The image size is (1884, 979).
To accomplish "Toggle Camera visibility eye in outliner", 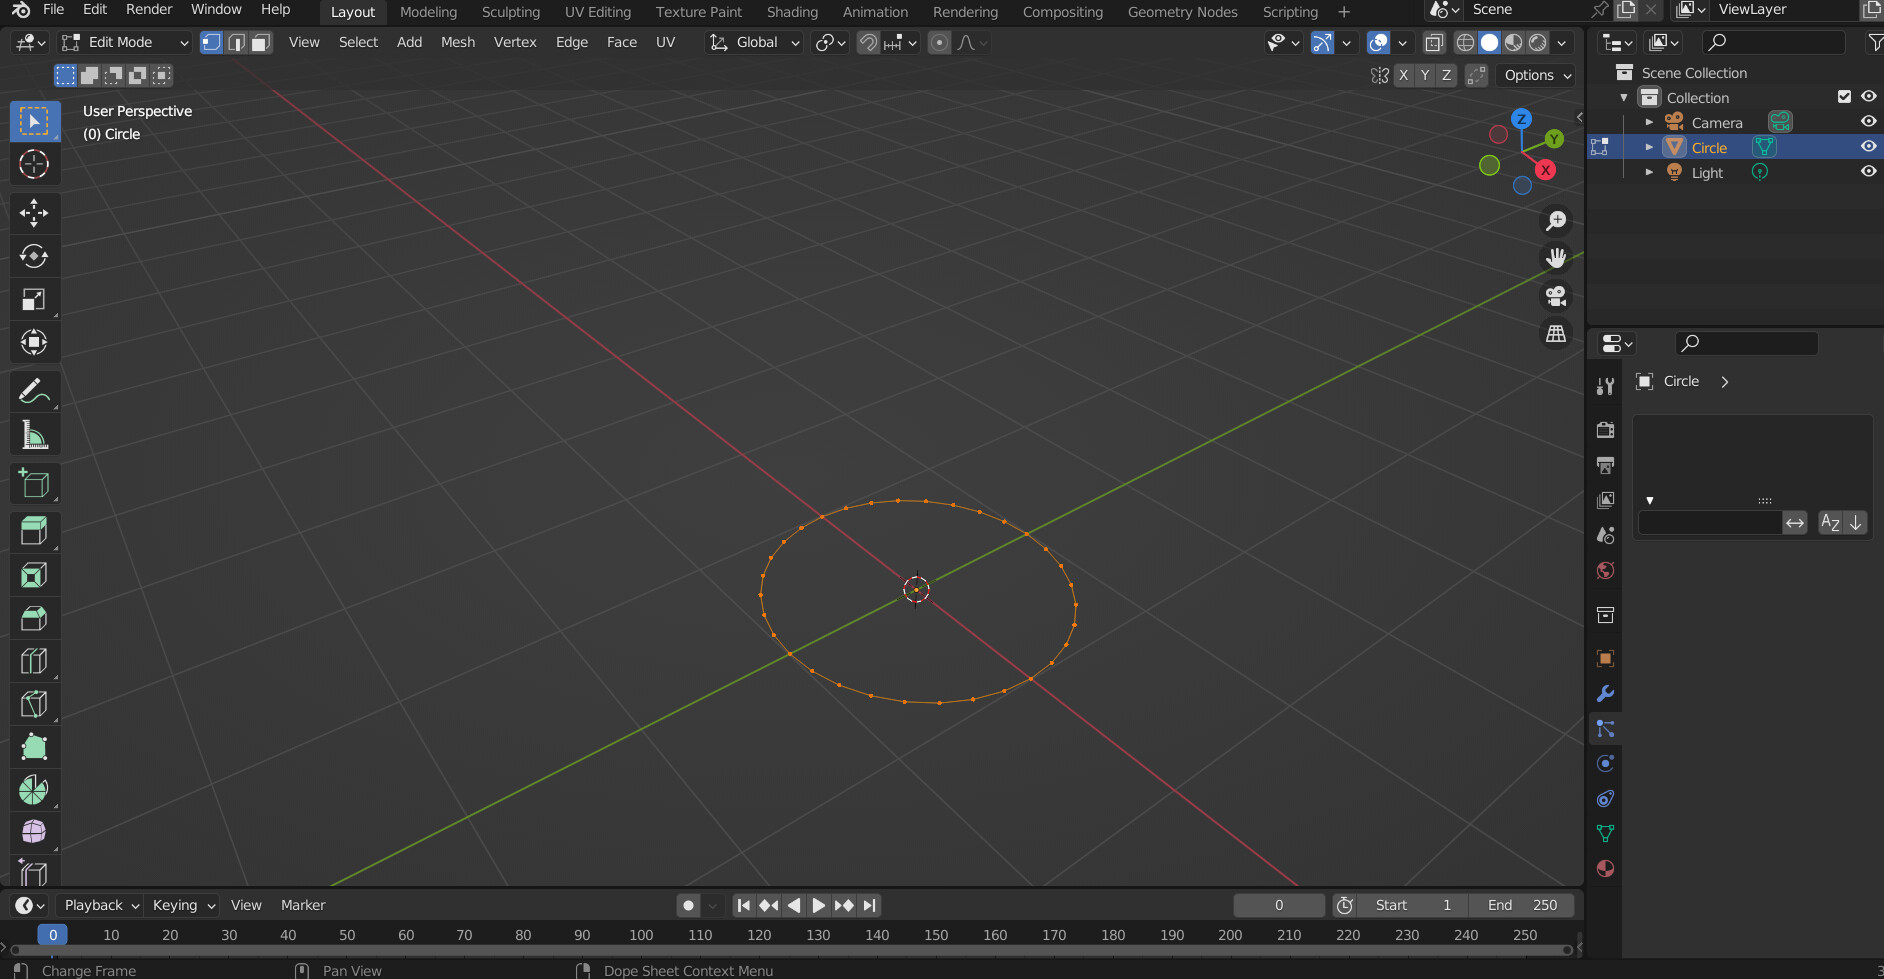I will [x=1868, y=122].
